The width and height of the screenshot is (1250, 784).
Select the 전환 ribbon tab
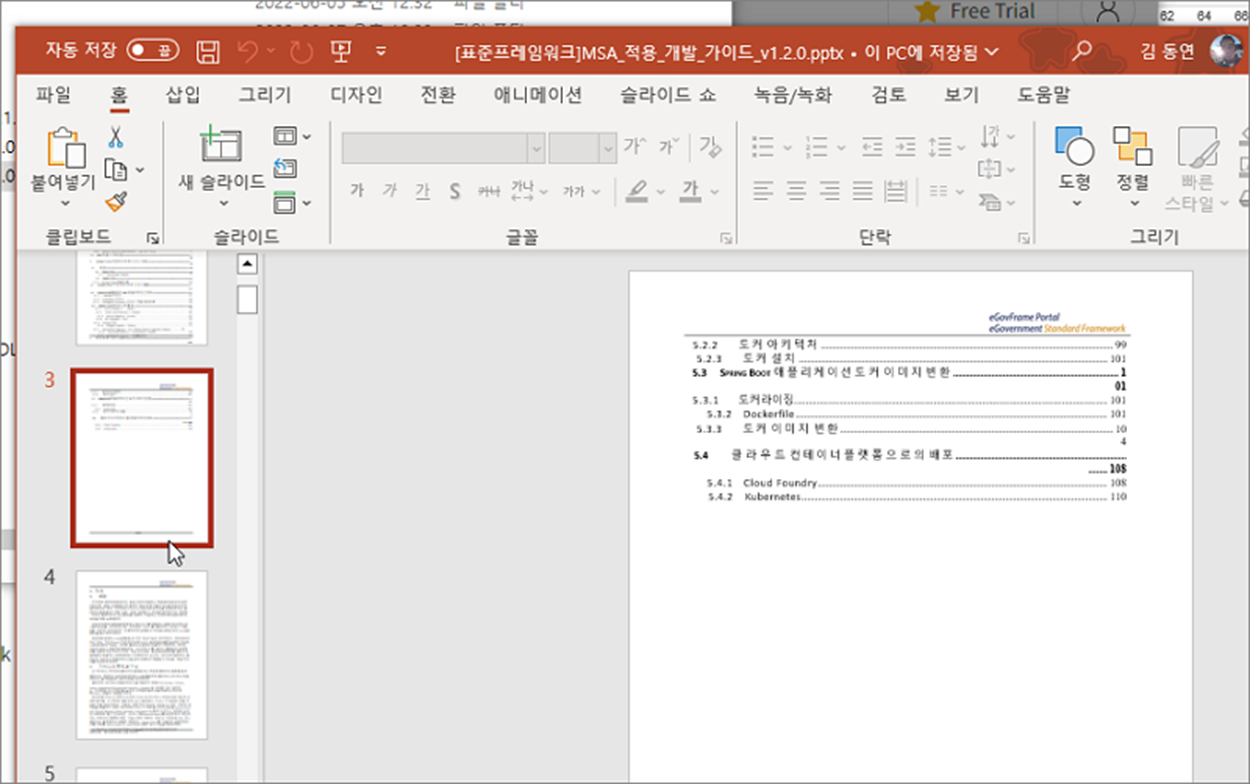point(438,96)
